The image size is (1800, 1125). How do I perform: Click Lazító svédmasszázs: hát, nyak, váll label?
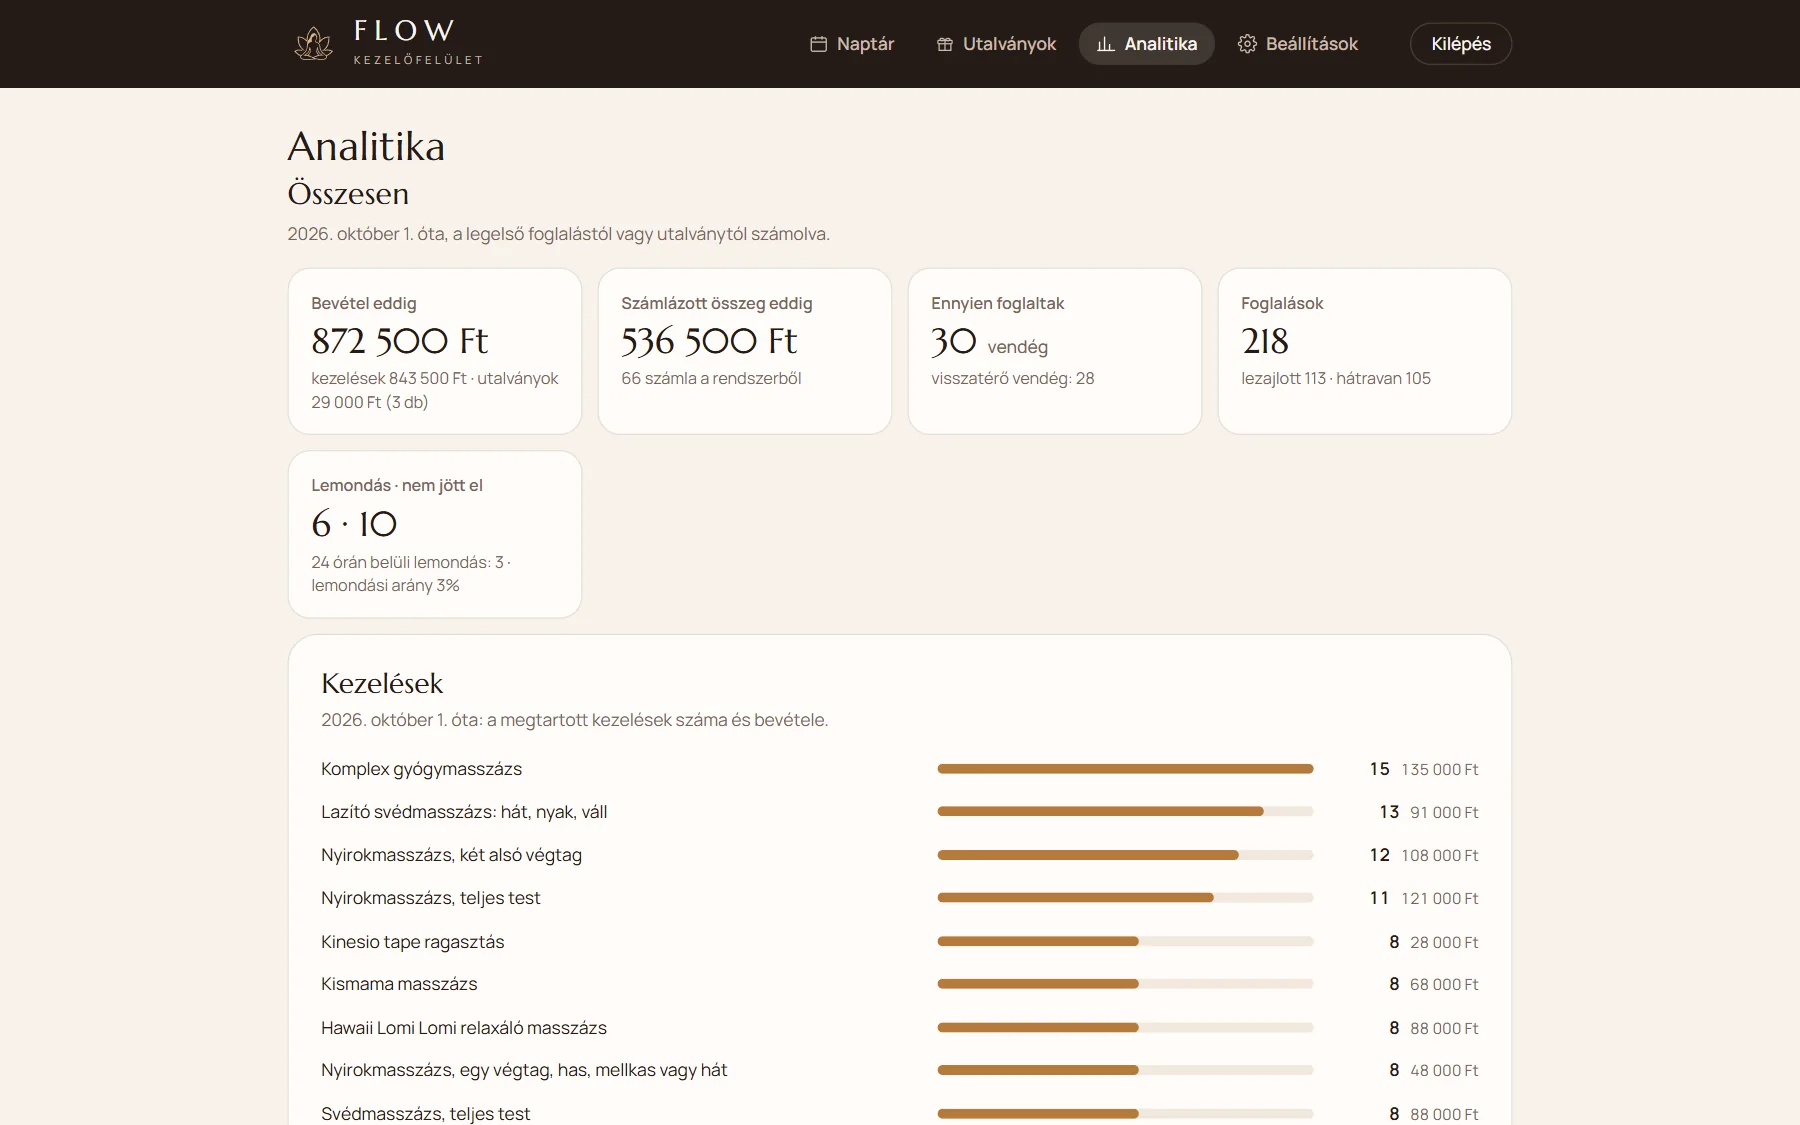coord(464,812)
